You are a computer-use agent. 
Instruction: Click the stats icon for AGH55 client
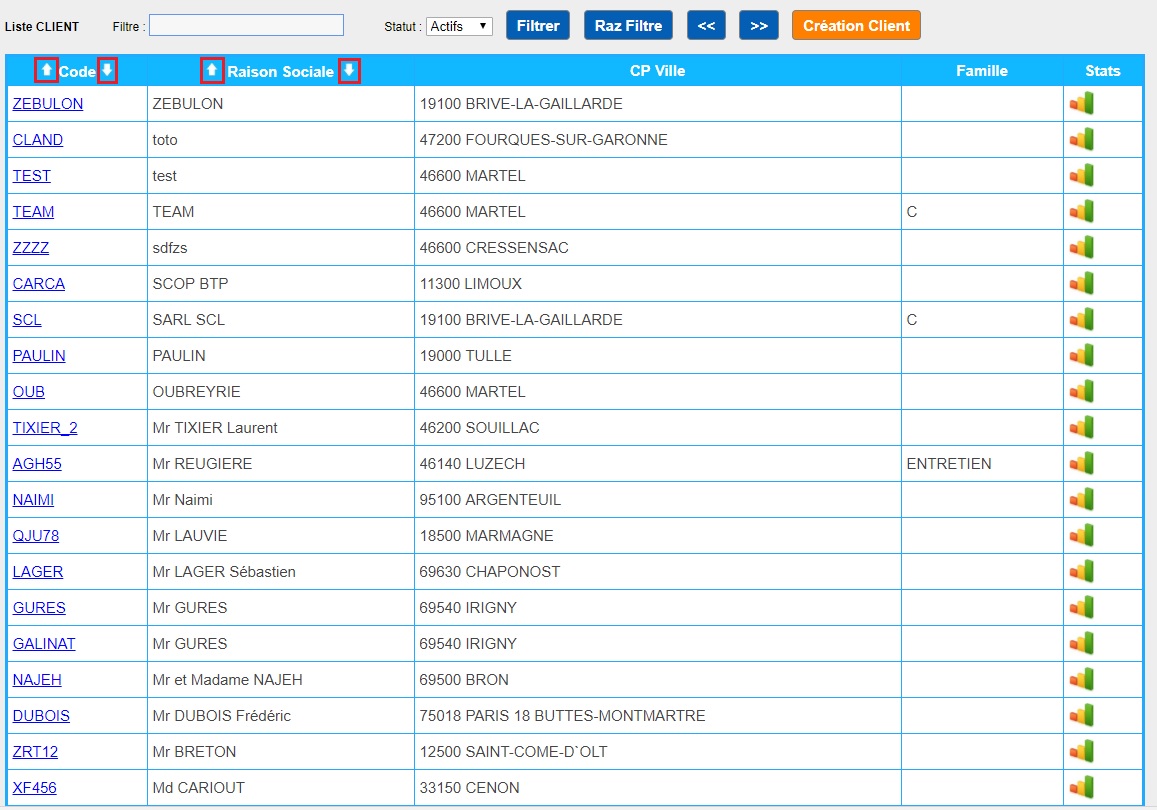[x=1081, y=464]
